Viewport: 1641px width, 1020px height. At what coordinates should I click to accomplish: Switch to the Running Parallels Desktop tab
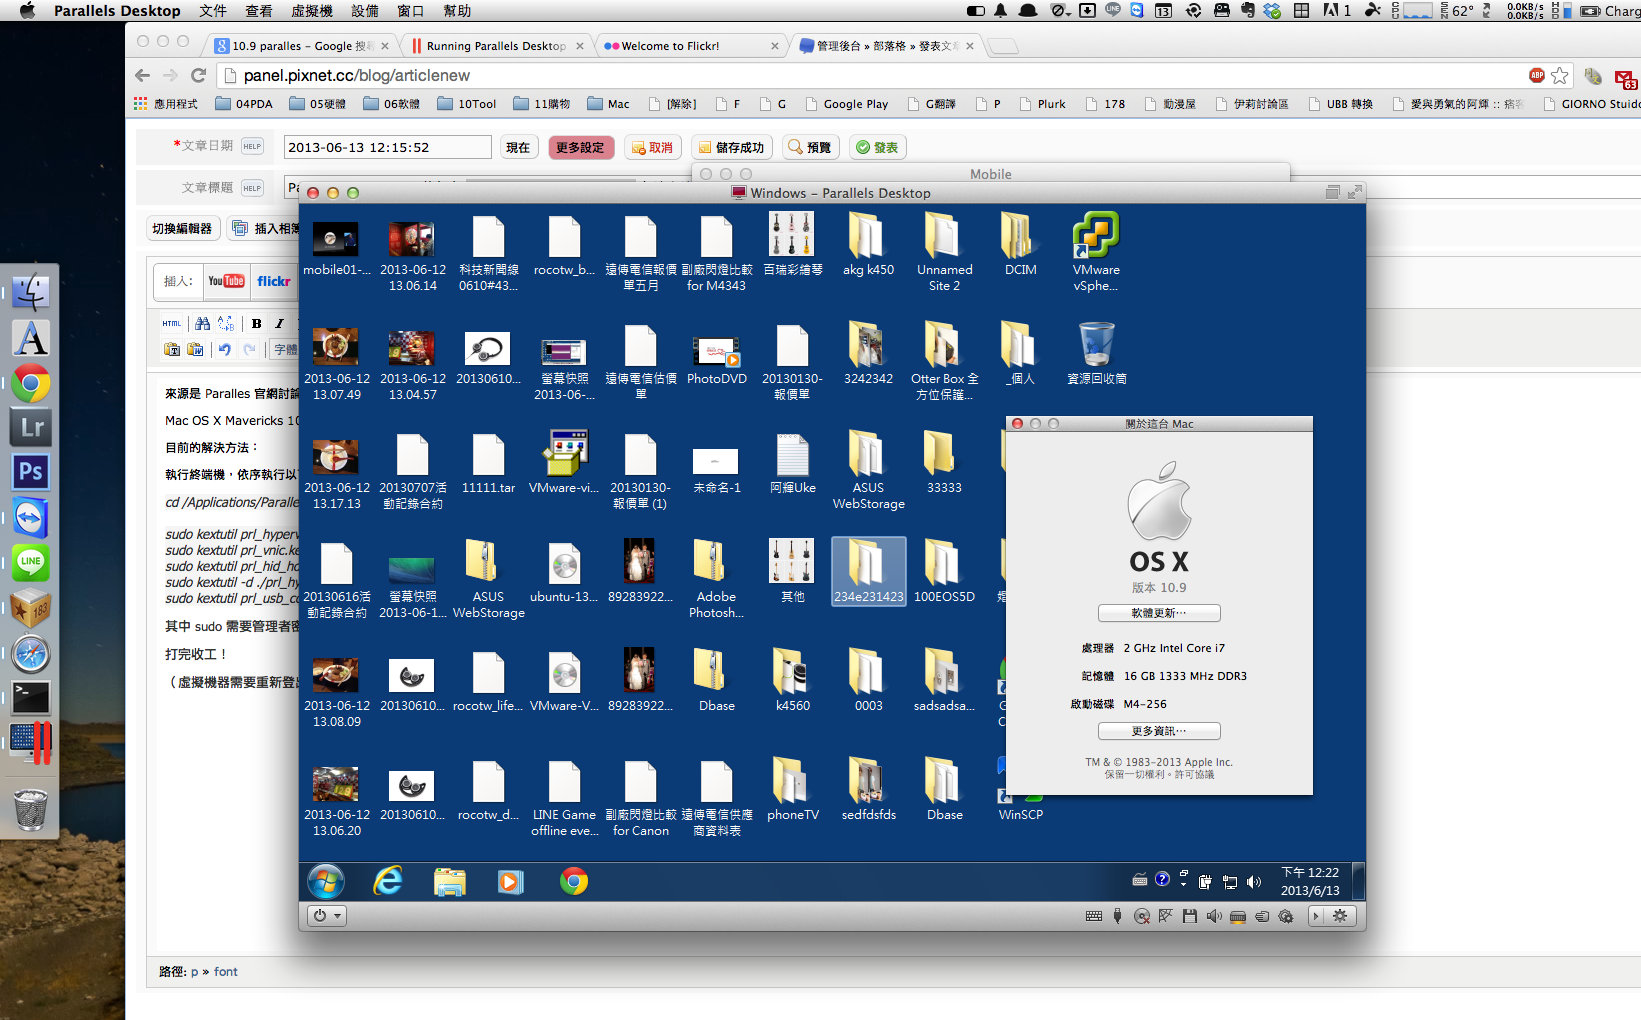(x=497, y=46)
